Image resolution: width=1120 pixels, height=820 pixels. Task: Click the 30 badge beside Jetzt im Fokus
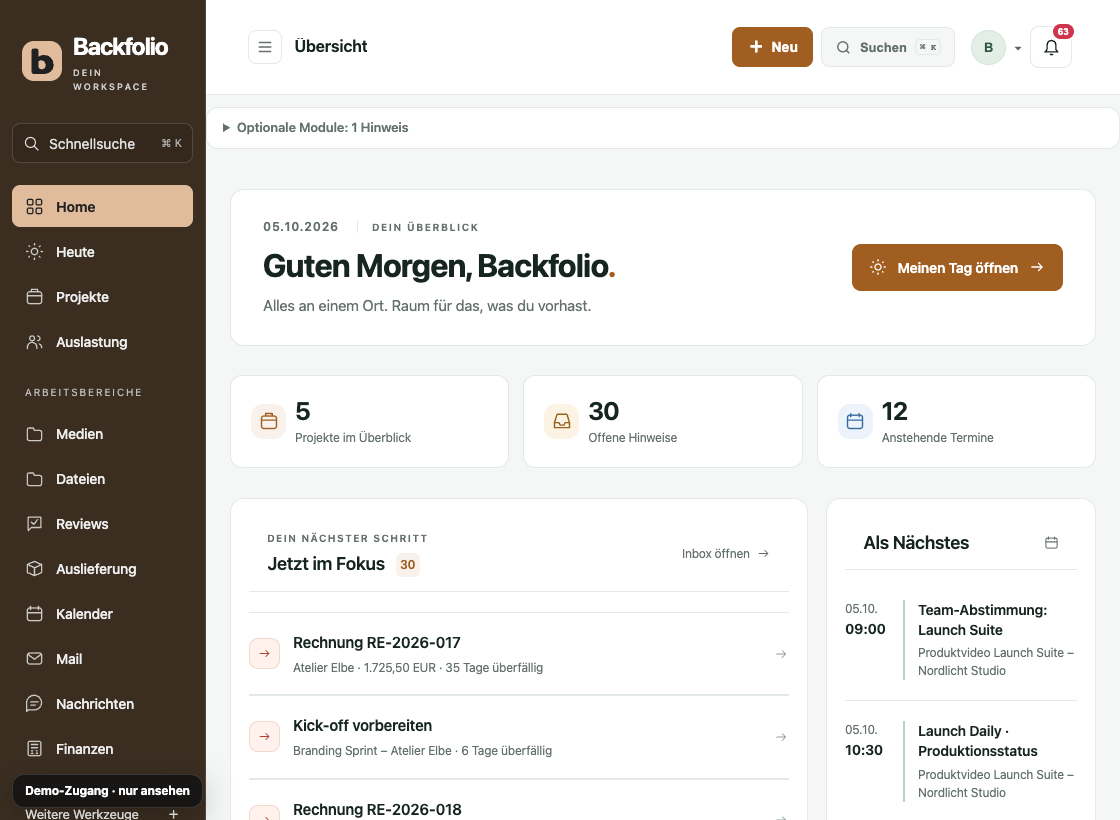(408, 564)
